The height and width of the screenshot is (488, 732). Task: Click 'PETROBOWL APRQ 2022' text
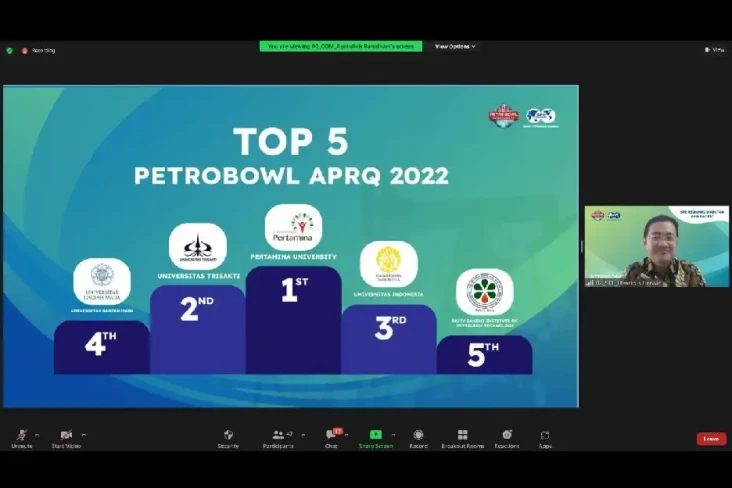point(291,177)
